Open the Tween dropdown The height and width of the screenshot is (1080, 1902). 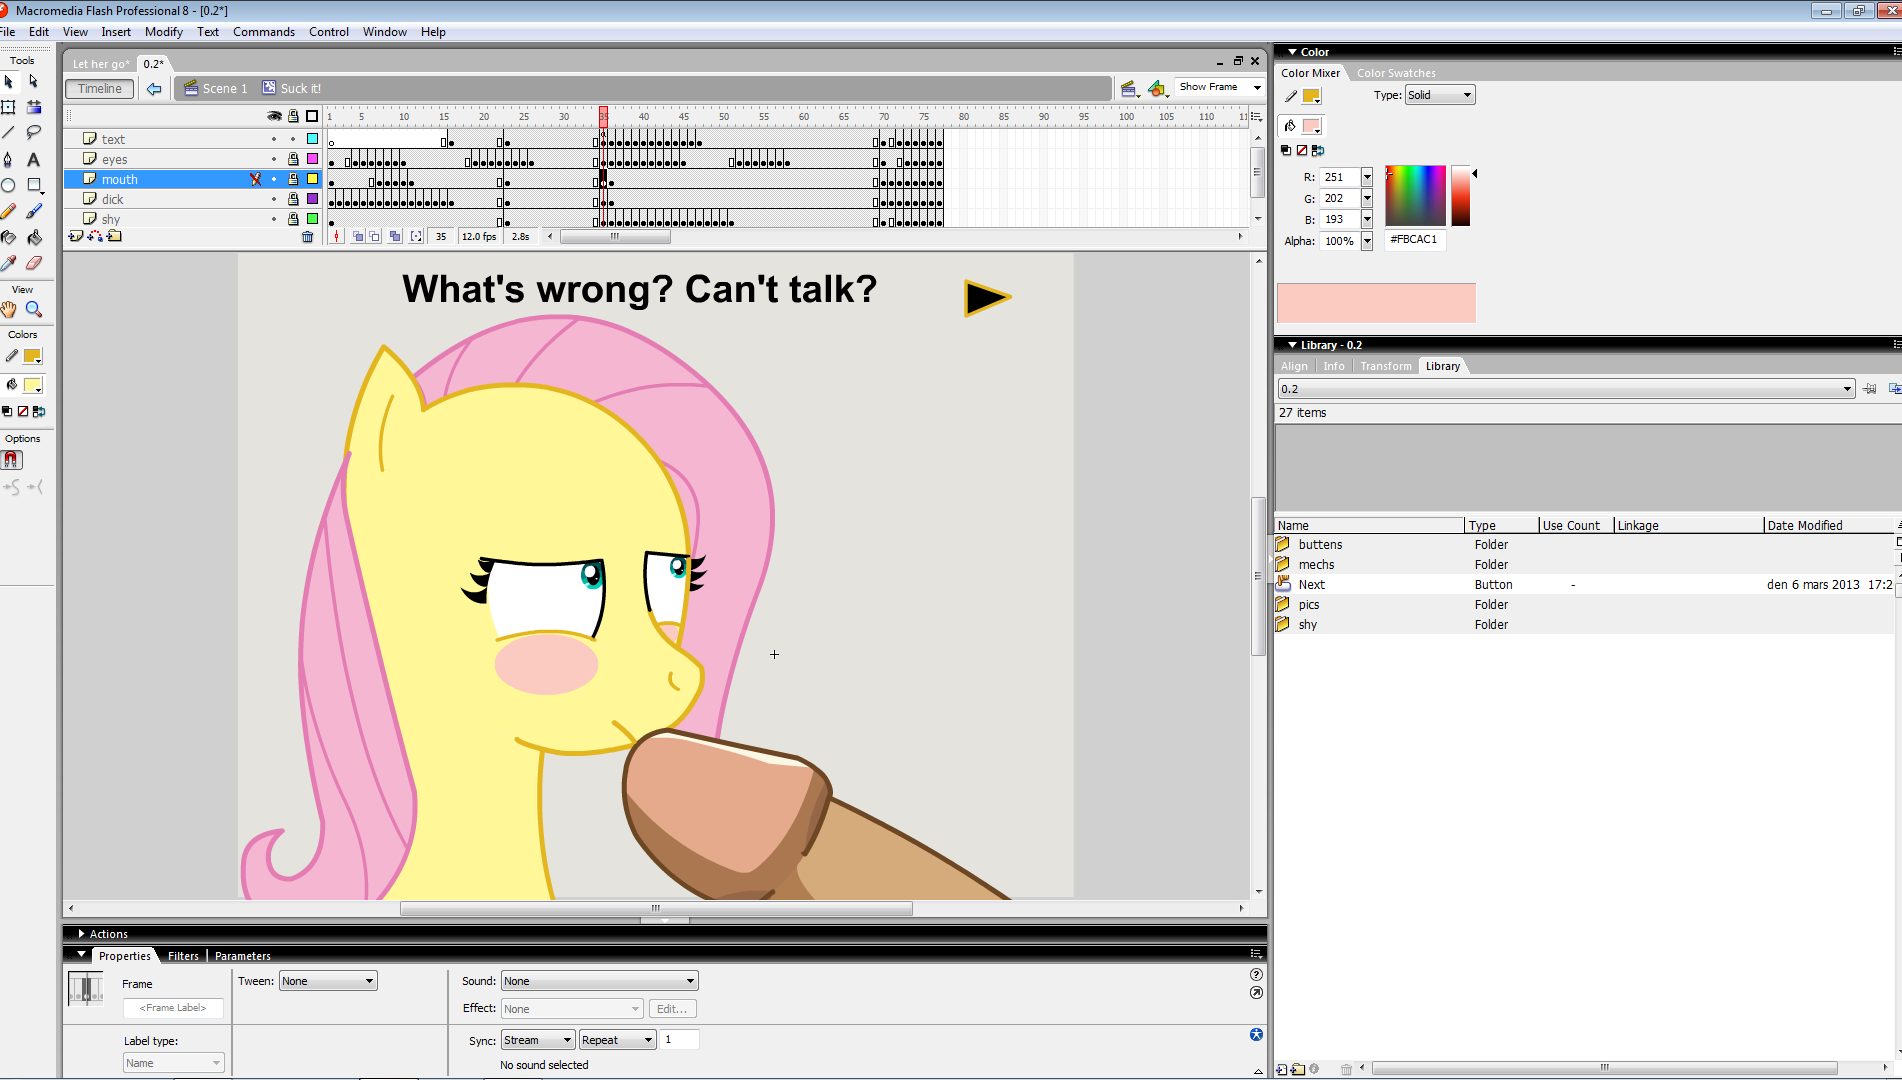328,981
